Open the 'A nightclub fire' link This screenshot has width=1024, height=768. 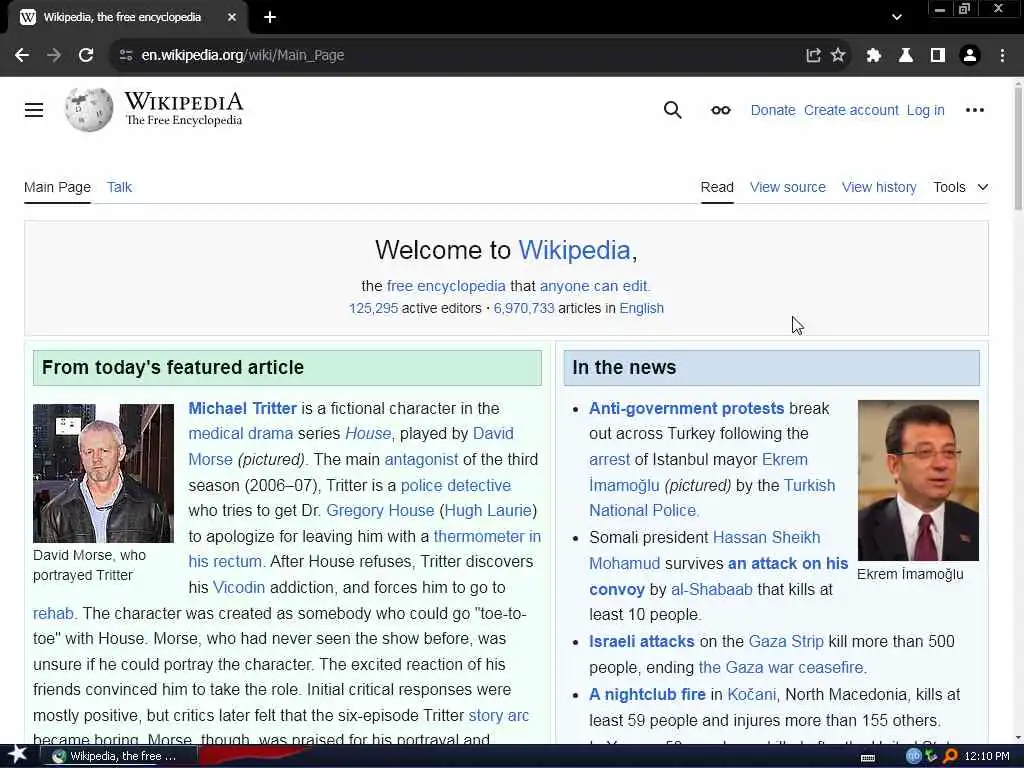pyautogui.click(x=647, y=695)
